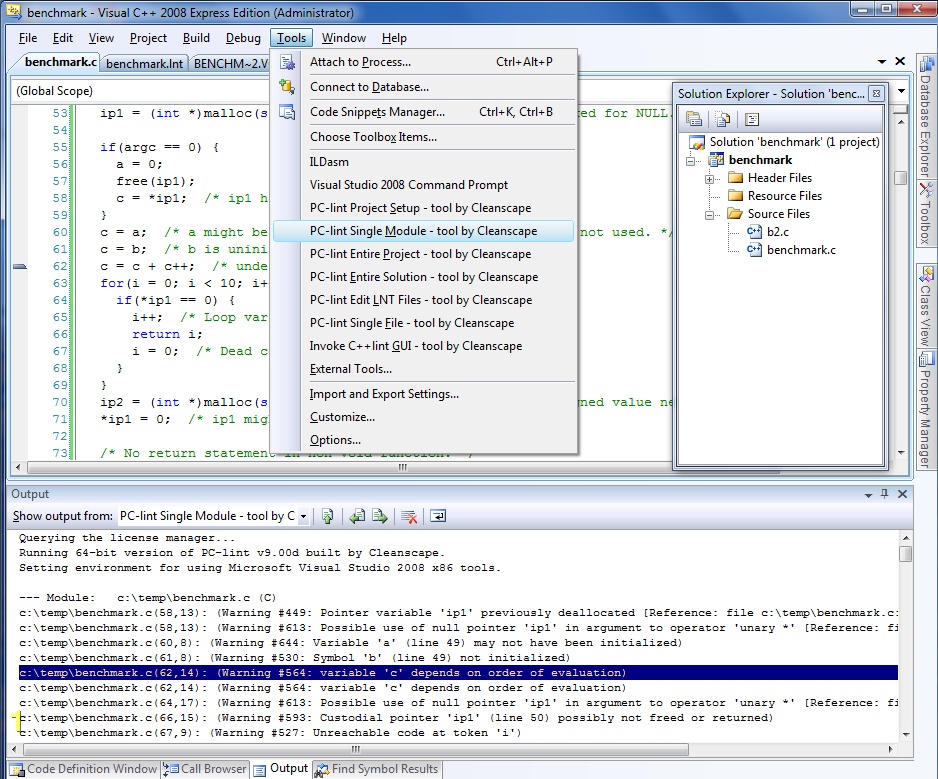938x779 pixels.
Task: Open the Help menu
Action: [394, 38]
